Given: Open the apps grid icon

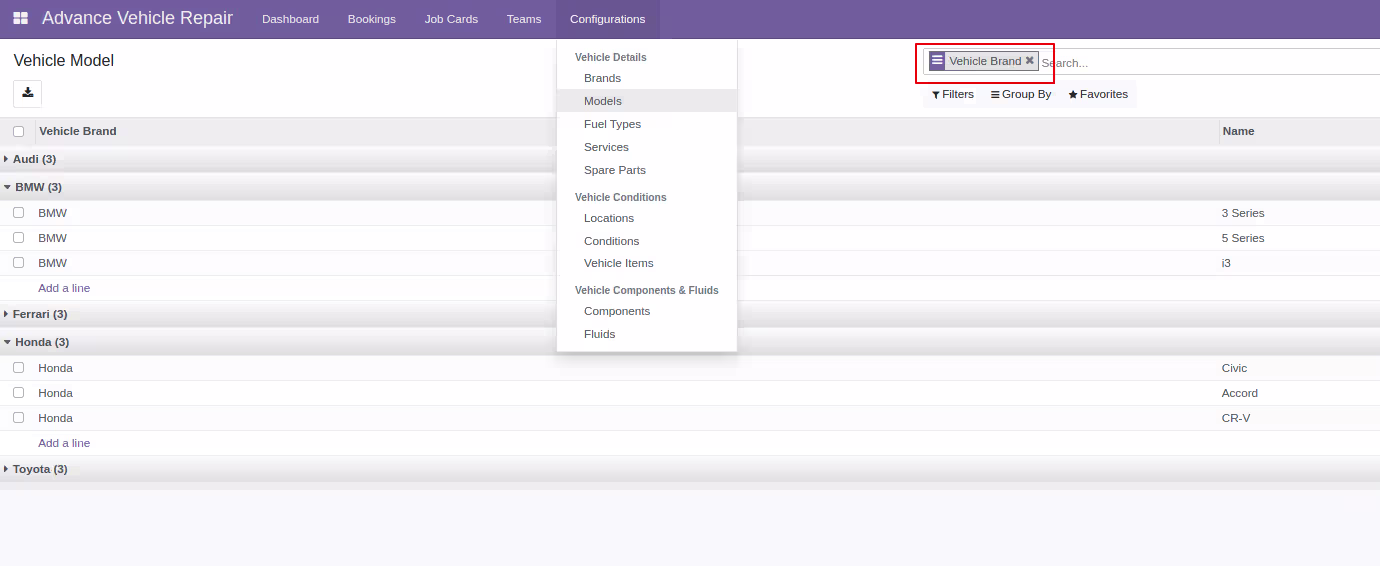Looking at the screenshot, I should coord(20,18).
